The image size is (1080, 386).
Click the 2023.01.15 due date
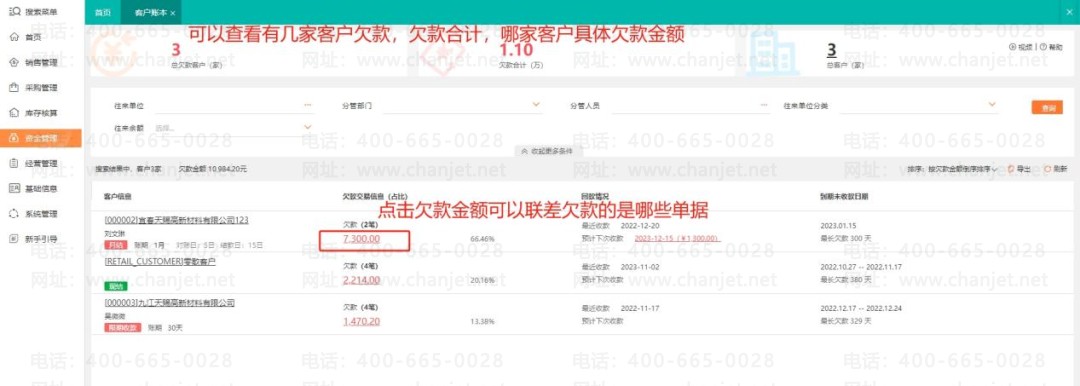(837, 225)
